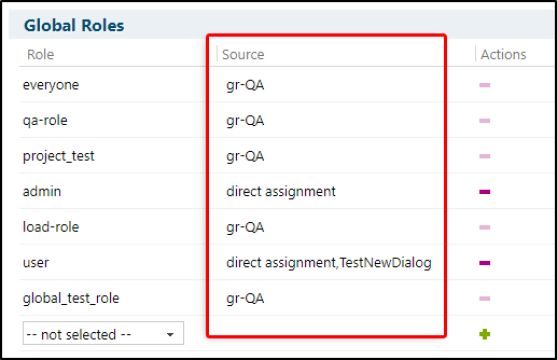Click 'direct assignment' source for admin
The image size is (557, 360).
(281, 192)
